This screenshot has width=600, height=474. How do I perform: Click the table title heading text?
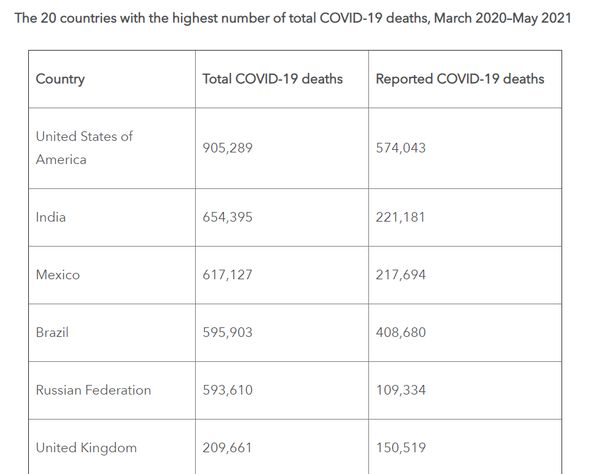pyautogui.click(x=292, y=19)
